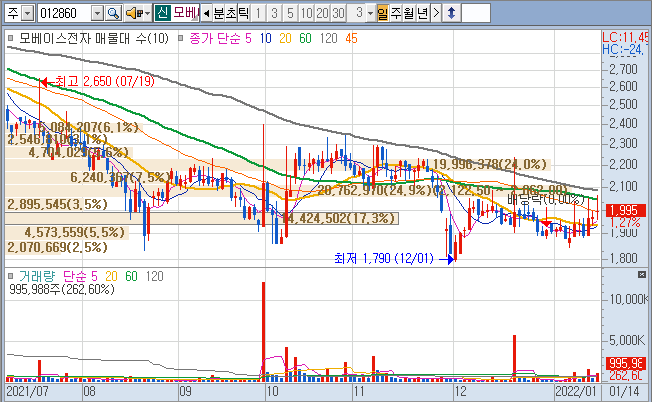Viewport: 652px width, 402px height.
Task: Select the 주 (weekly) period
Action: point(395,13)
